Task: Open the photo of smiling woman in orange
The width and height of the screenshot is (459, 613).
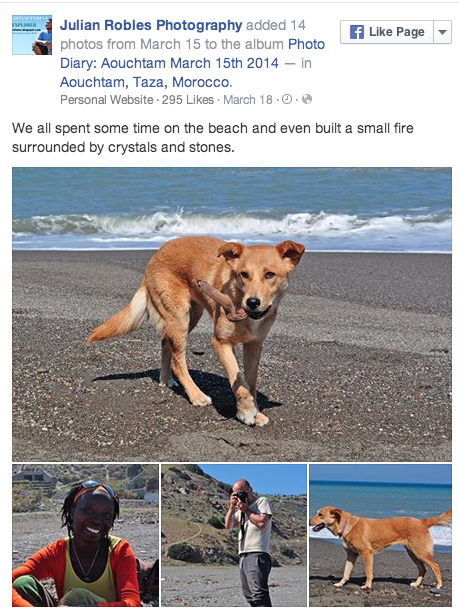Action: [85, 535]
